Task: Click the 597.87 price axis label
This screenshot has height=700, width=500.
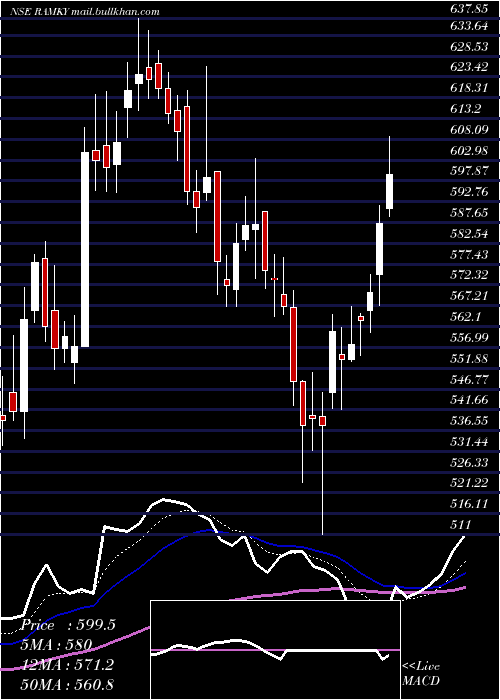Action: pos(469,171)
